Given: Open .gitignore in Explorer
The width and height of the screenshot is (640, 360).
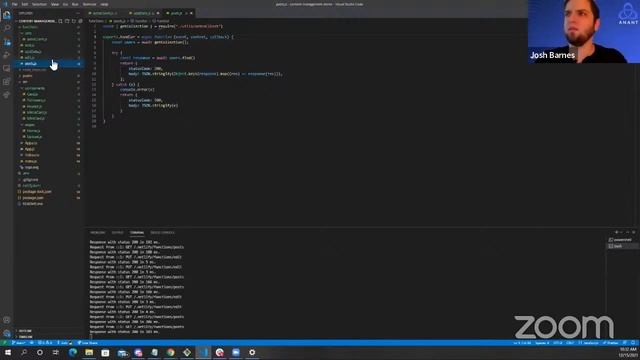Looking at the screenshot, I should (x=49, y=180).
